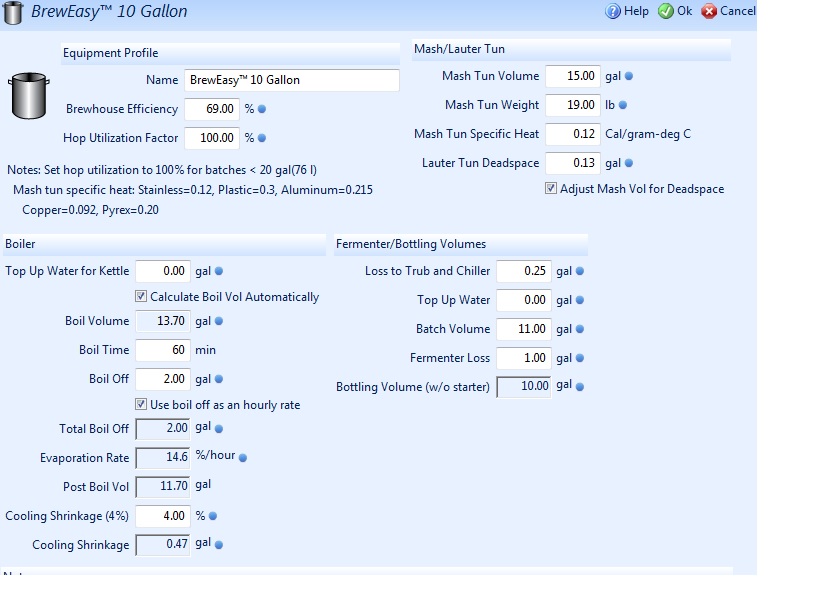Click blue dot beside Cooling Shrinkage gal value

coord(219,544)
